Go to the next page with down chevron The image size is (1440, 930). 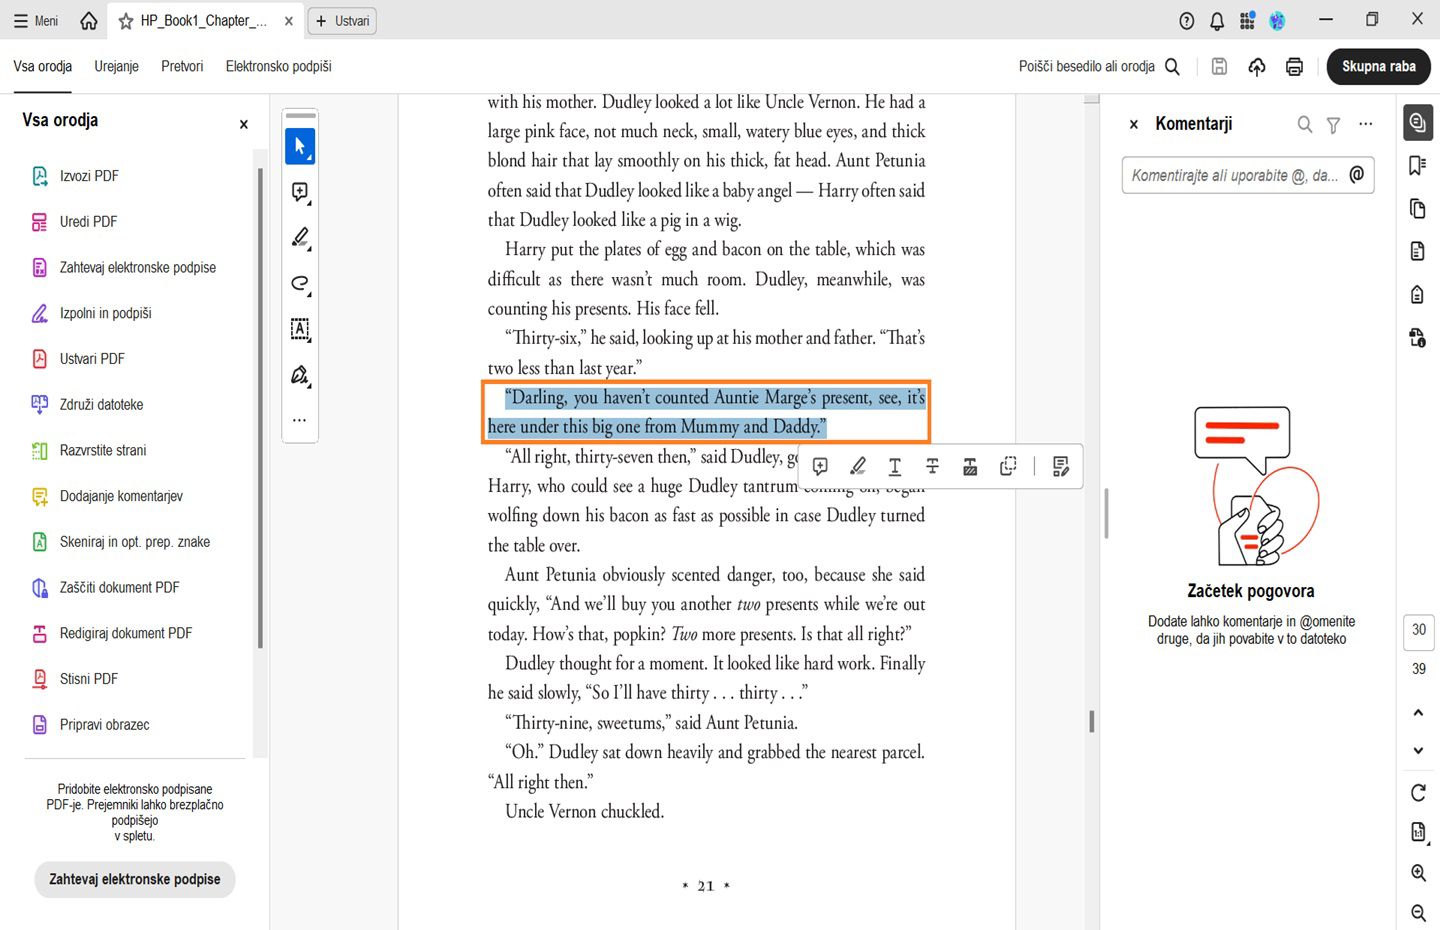[1418, 750]
